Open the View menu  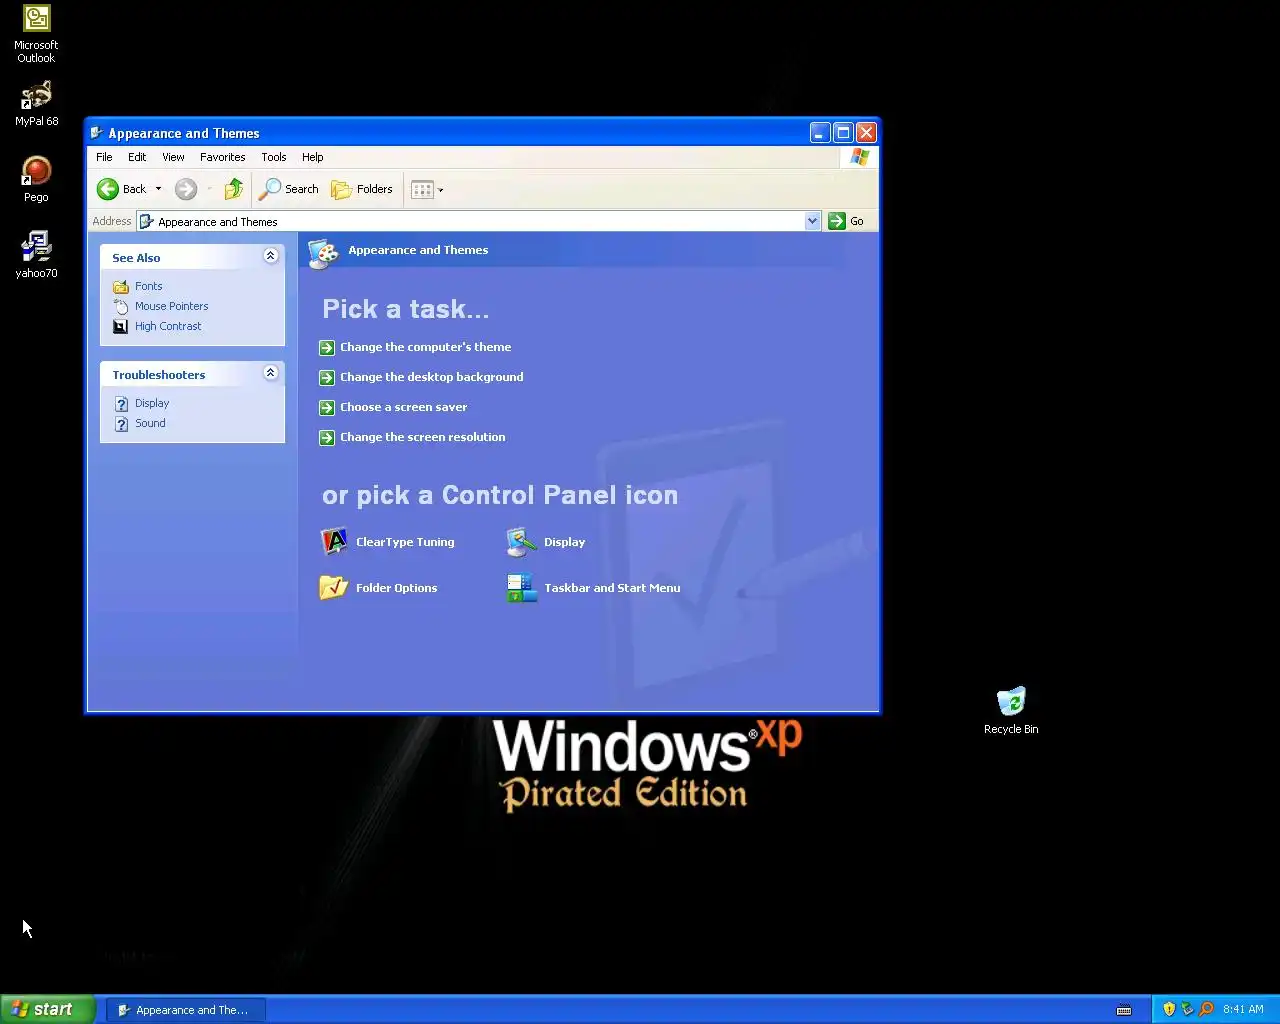point(173,157)
